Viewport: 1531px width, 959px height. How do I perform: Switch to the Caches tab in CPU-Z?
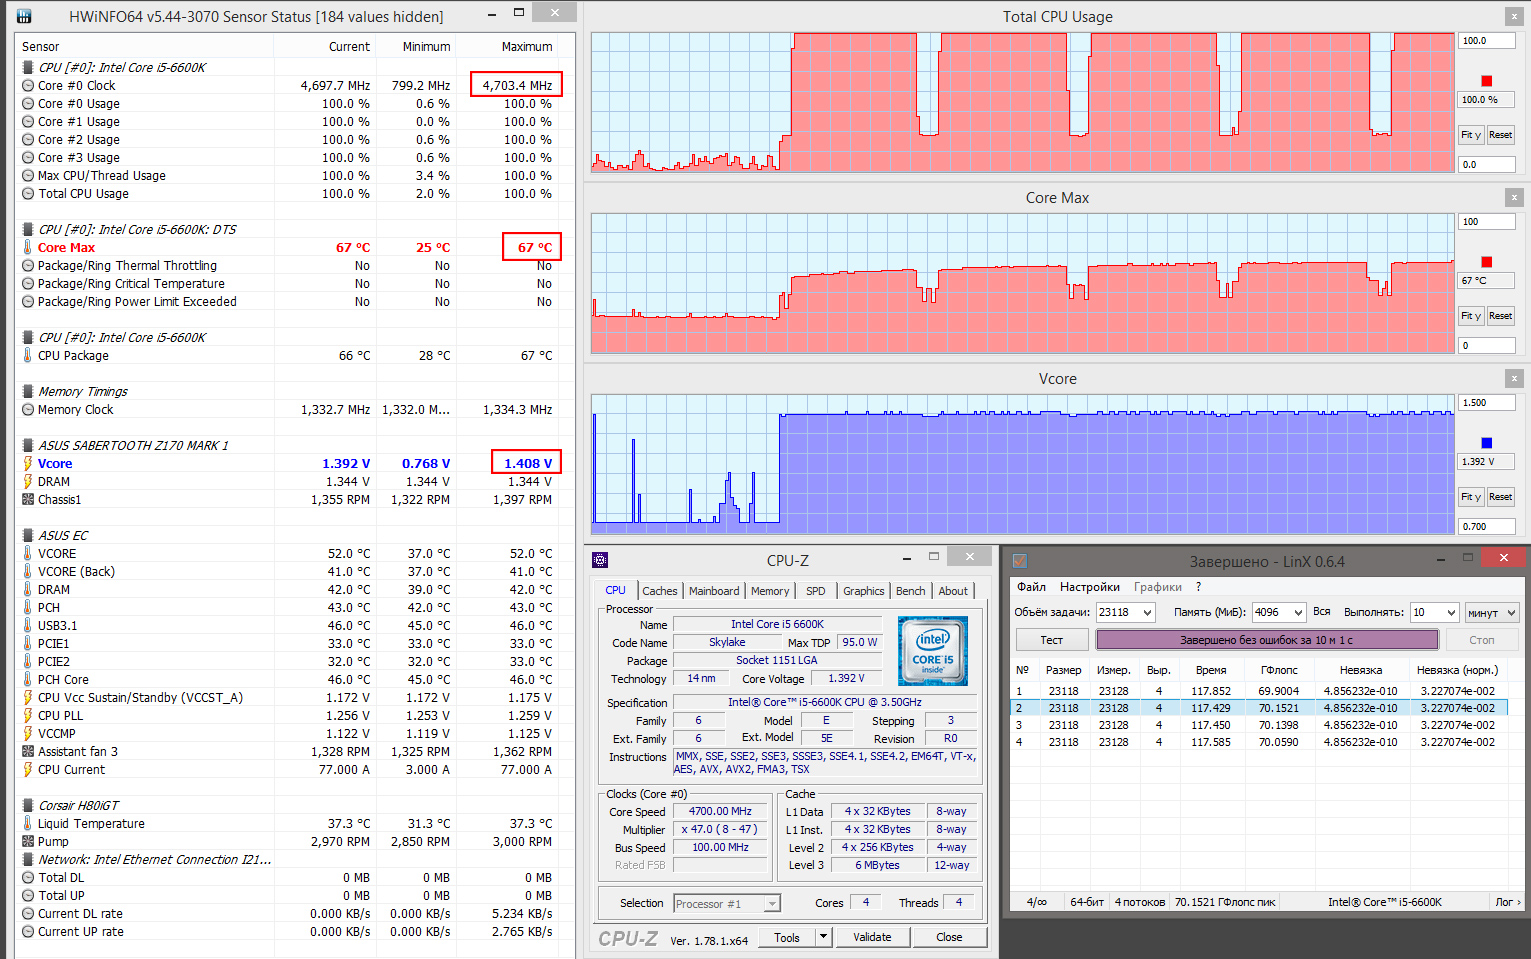click(x=660, y=591)
